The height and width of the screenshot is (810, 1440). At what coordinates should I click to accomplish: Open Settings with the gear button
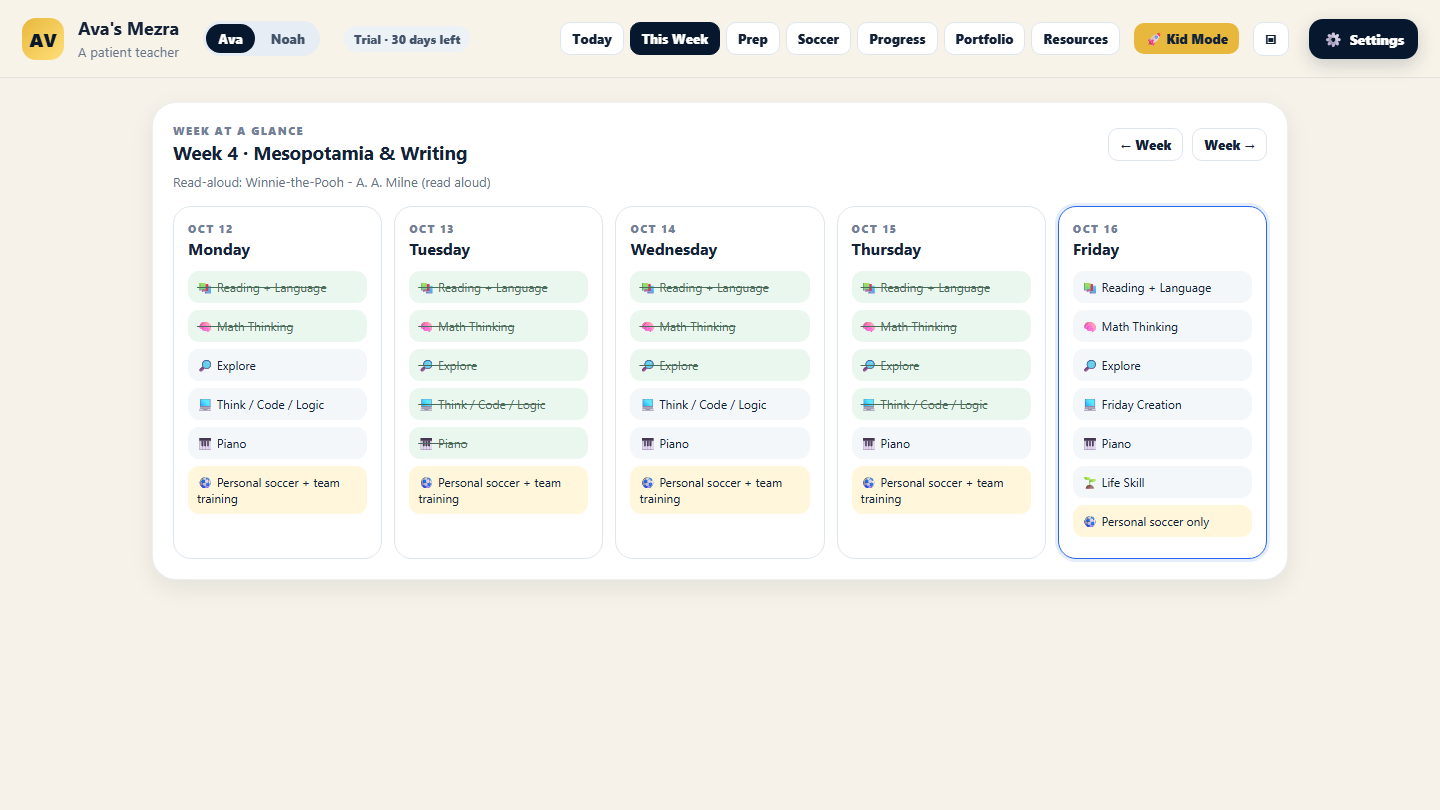(x=1363, y=39)
